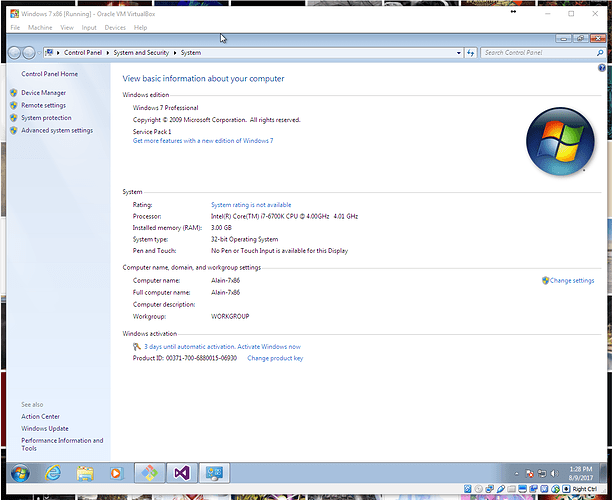Screen dimensions: 612x500
Task: Click the System protection shield icon
Action: [x=14, y=118]
